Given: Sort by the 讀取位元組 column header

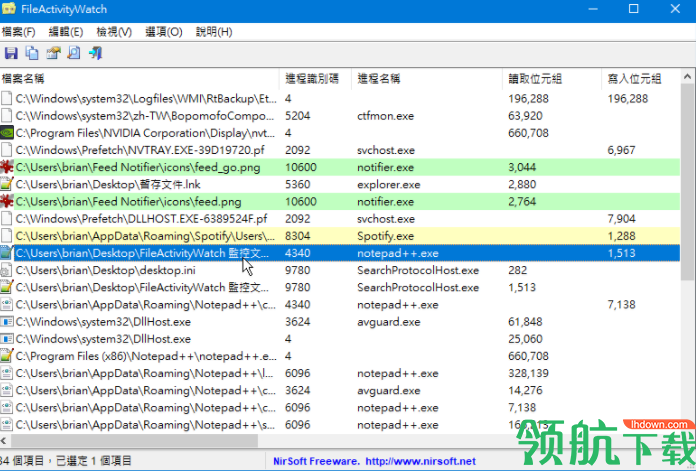Looking at the screenshot, I should (552, 79).
